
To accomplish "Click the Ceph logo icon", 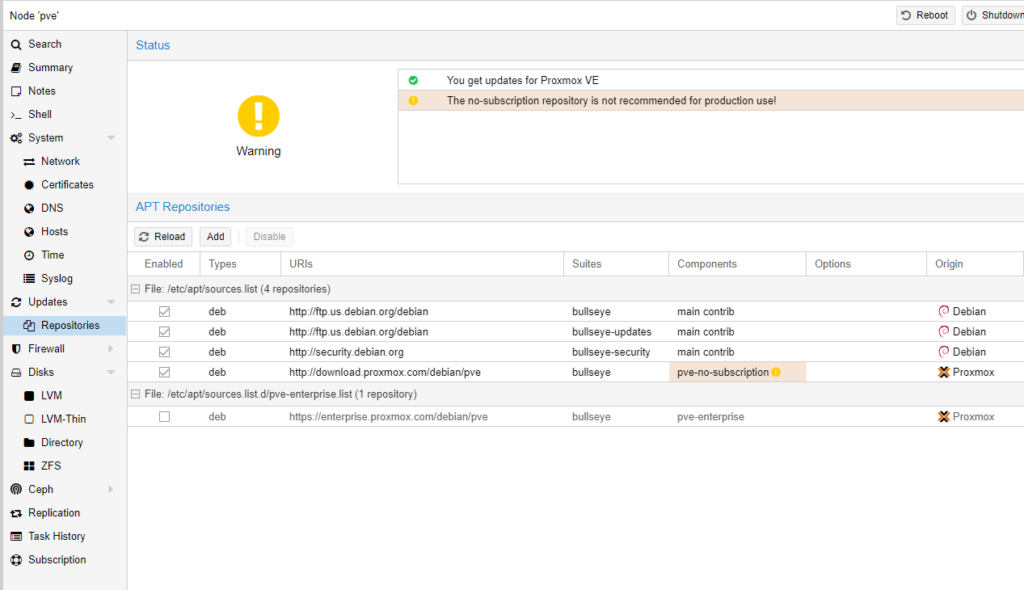I will click(16, 489).
